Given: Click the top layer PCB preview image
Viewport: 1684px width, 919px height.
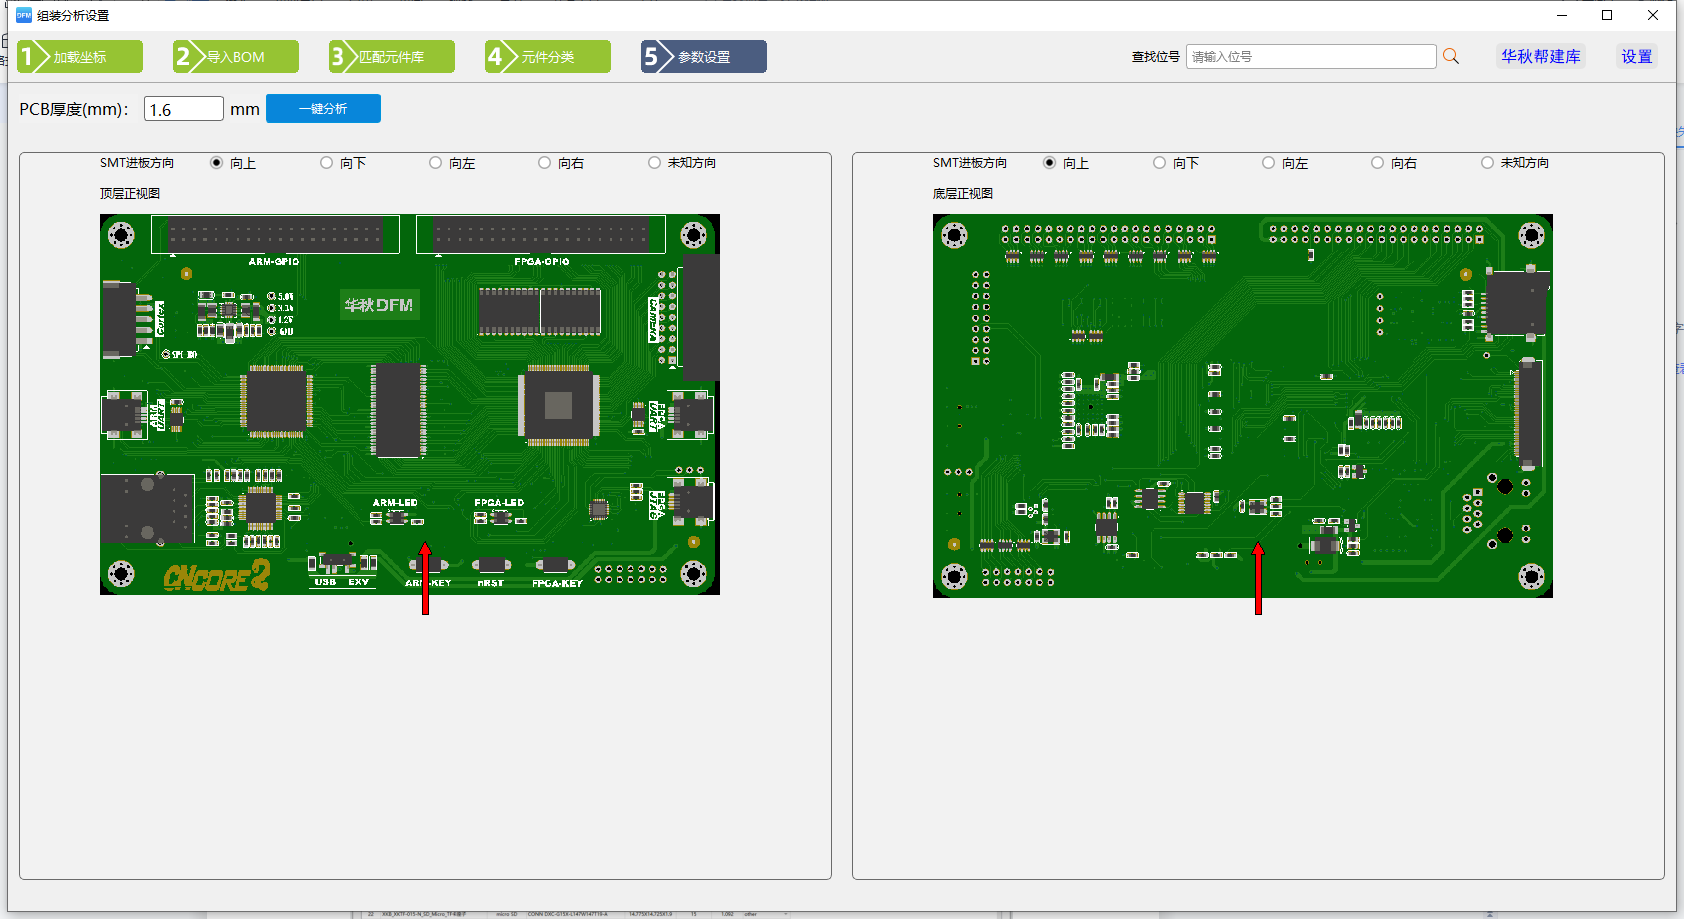Looking at the screenshot, I should point(410,404).
